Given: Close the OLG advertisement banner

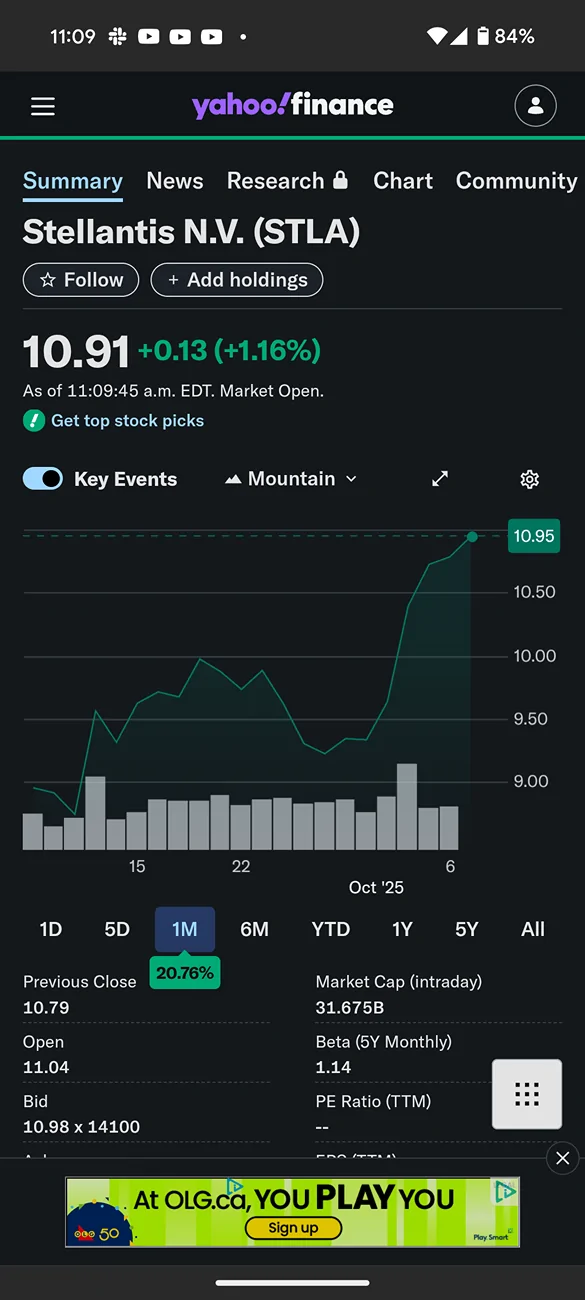Looking at the screenshot, I should pos(563,1158).
